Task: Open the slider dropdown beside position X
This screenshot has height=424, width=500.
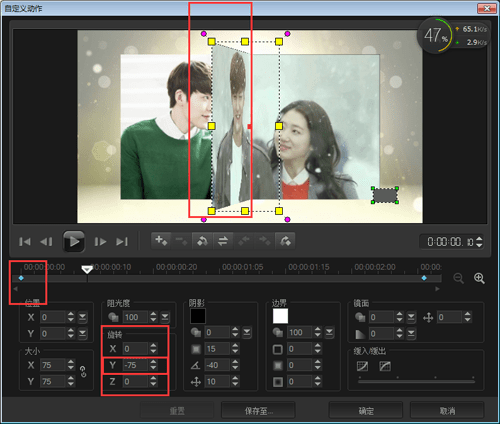Action: tap(82, 317)
